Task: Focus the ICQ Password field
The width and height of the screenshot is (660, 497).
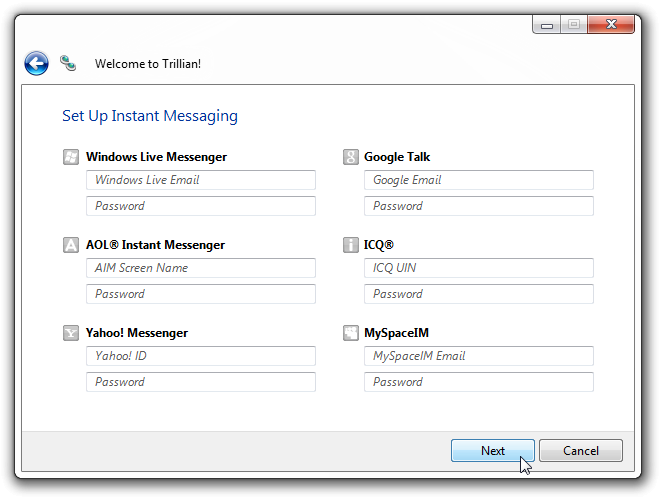Action: (479, 294)
